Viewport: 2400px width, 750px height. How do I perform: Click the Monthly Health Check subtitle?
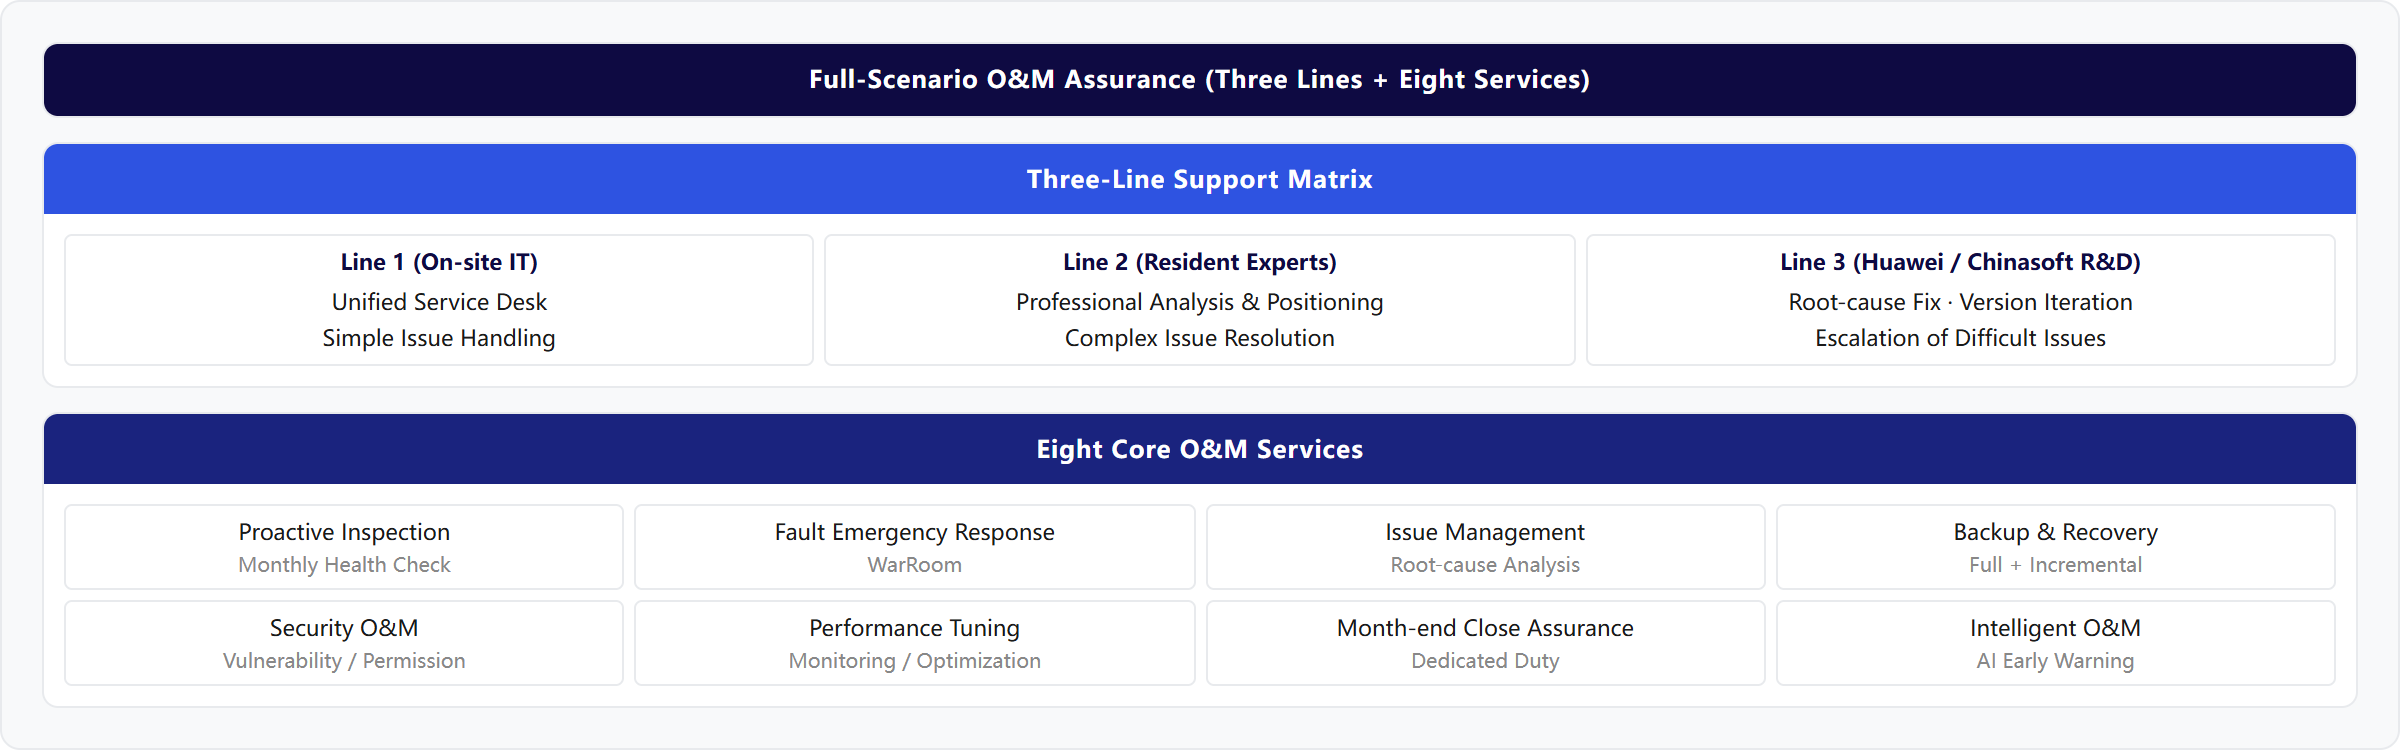coord(344,565)
